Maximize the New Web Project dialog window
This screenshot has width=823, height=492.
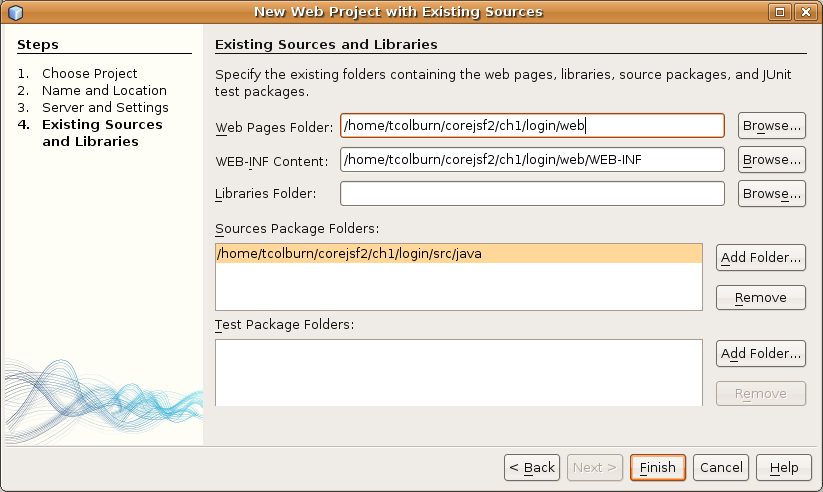click(x=780, y=12)
